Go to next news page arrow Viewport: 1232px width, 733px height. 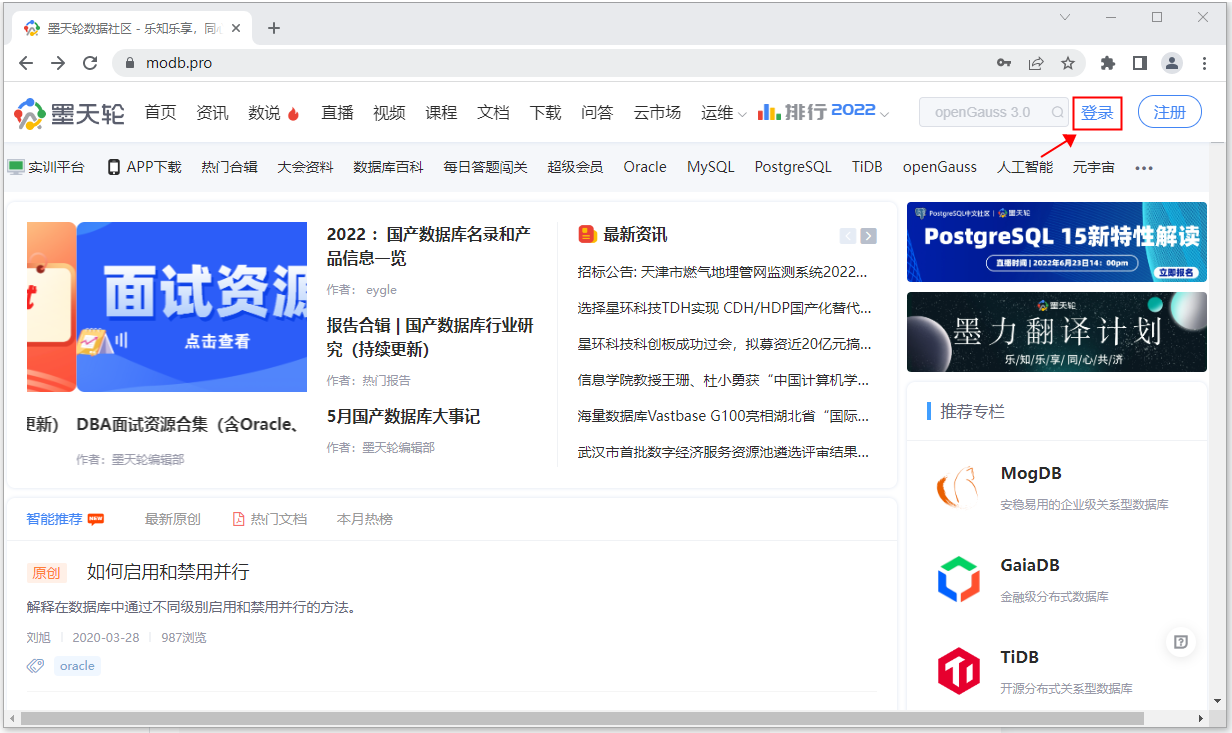(869, 236)
